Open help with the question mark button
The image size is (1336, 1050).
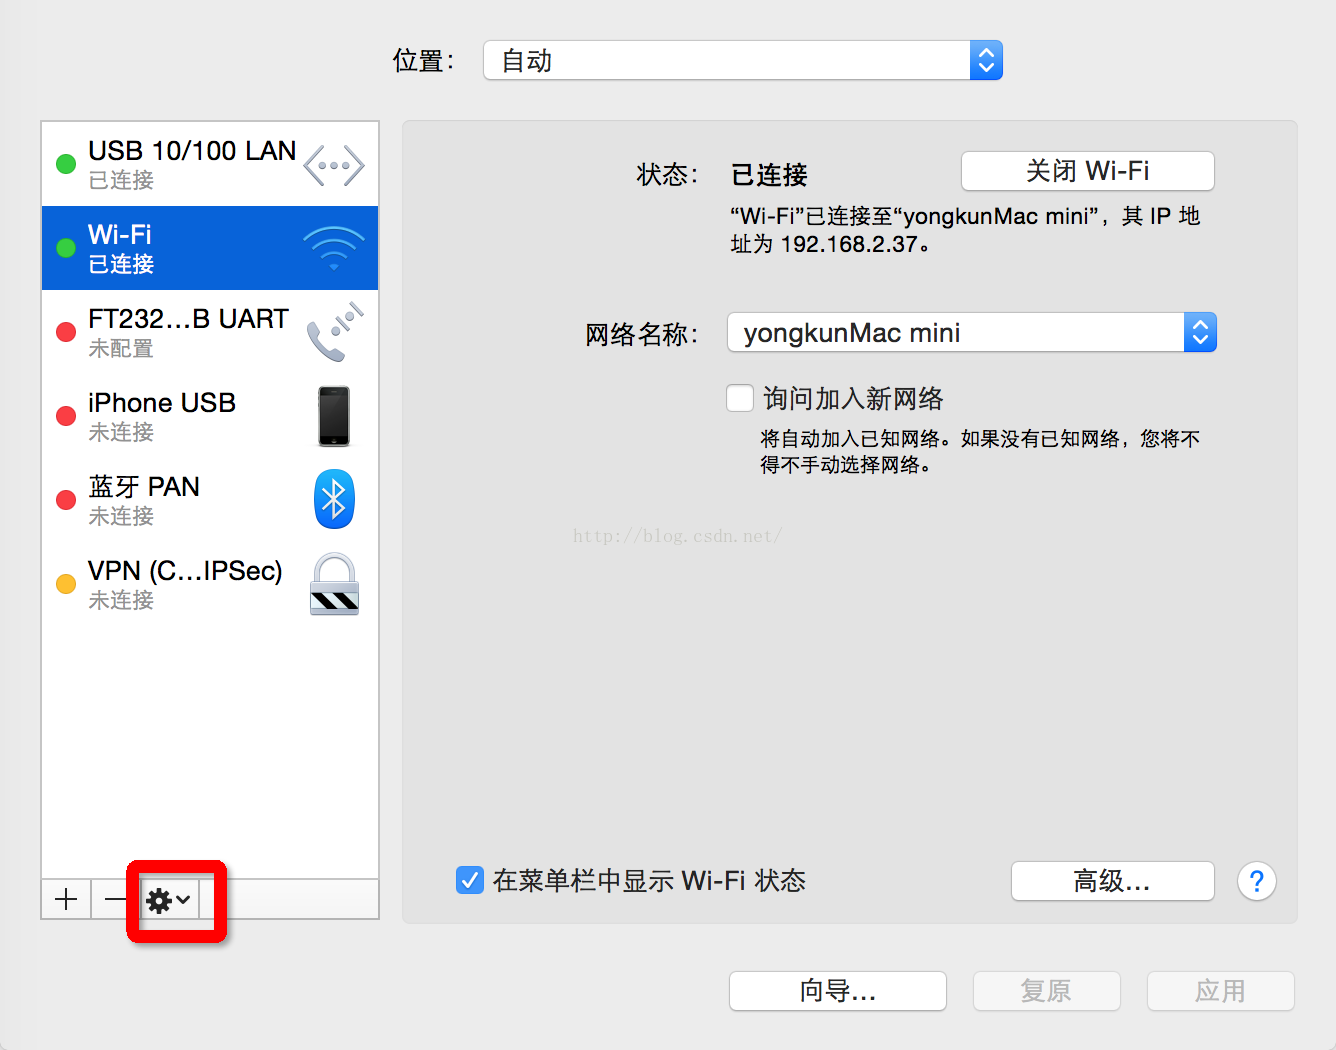(1256, 881)
